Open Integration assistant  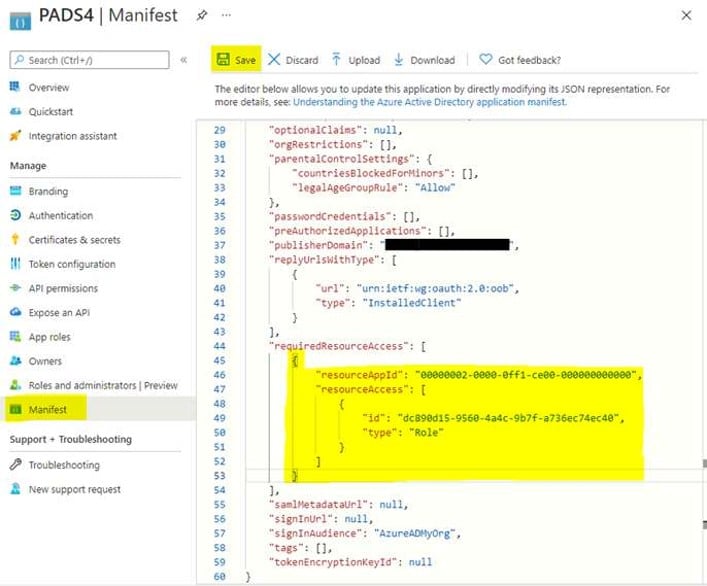click(x=73, y=136)
